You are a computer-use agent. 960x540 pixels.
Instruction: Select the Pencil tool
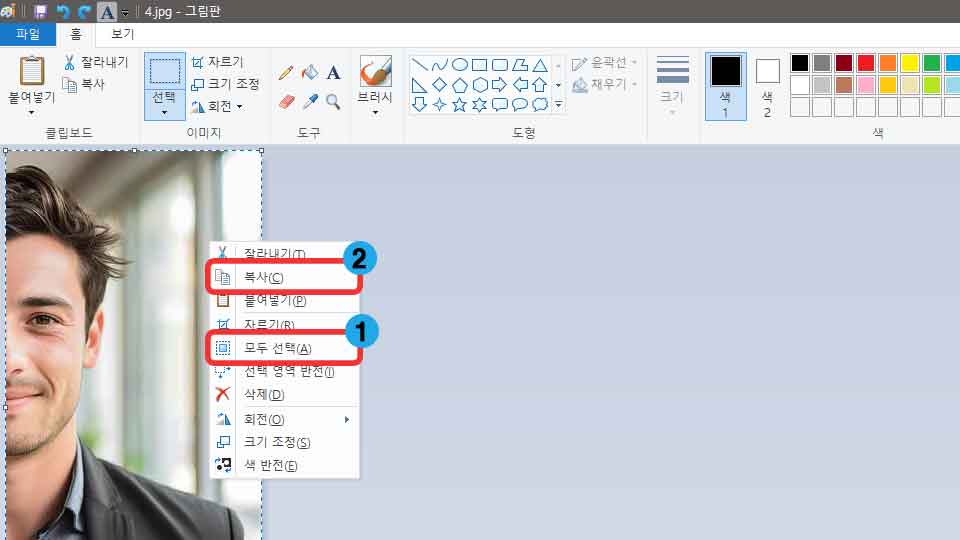point(286,73)
